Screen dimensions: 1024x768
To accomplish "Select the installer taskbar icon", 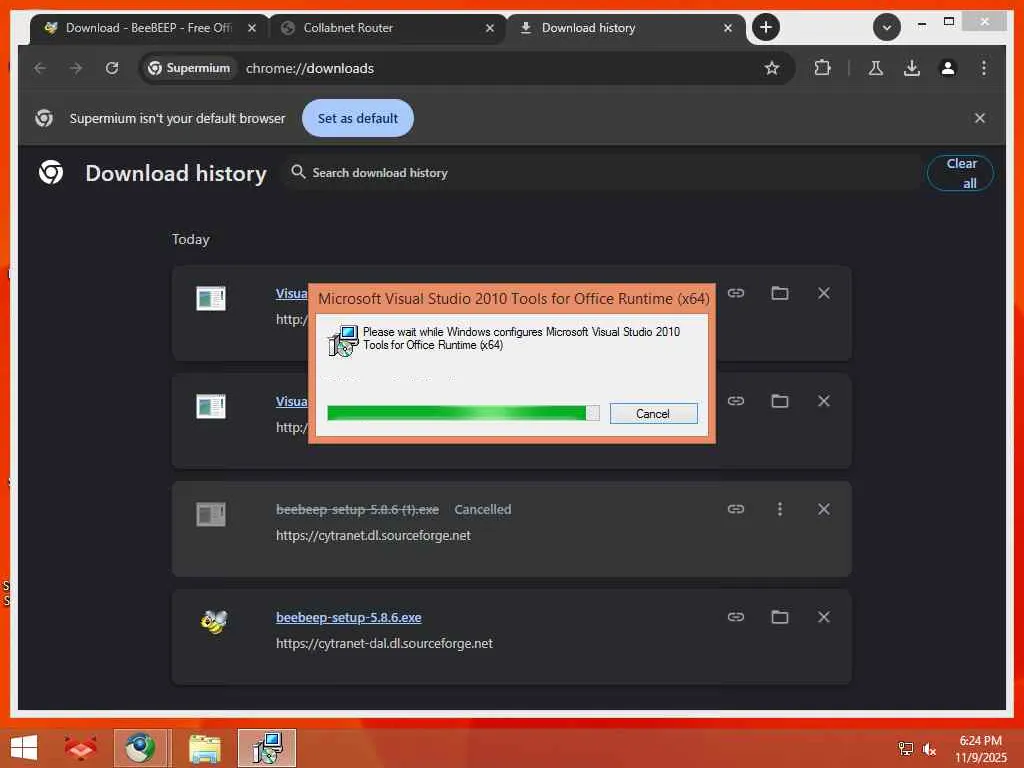I will [x=266, y=748].
